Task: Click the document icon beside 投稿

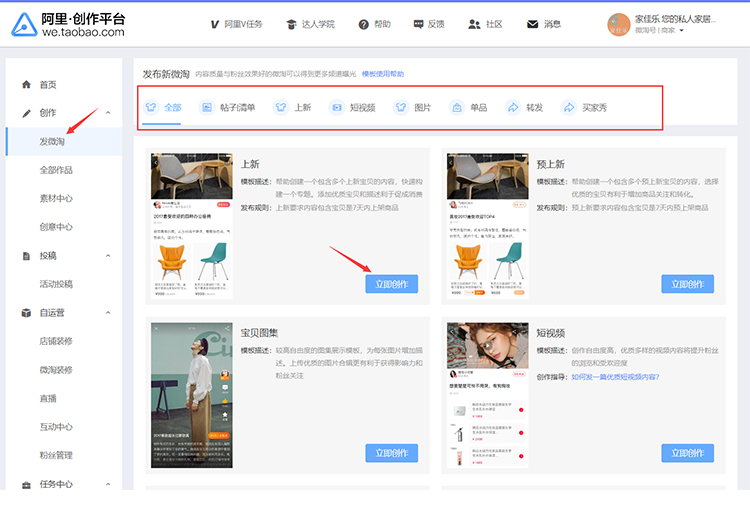Action: coord(26,256)
